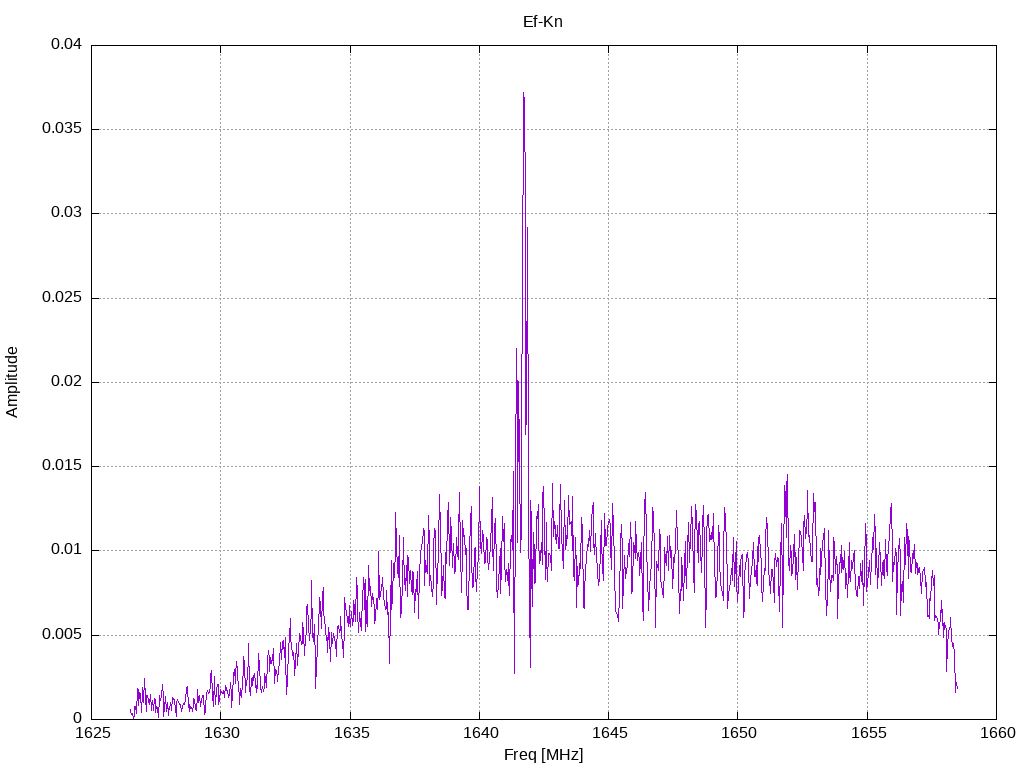Select the 0.02 y-axis tick label
1024x768 pixels.
click(66, 382)
